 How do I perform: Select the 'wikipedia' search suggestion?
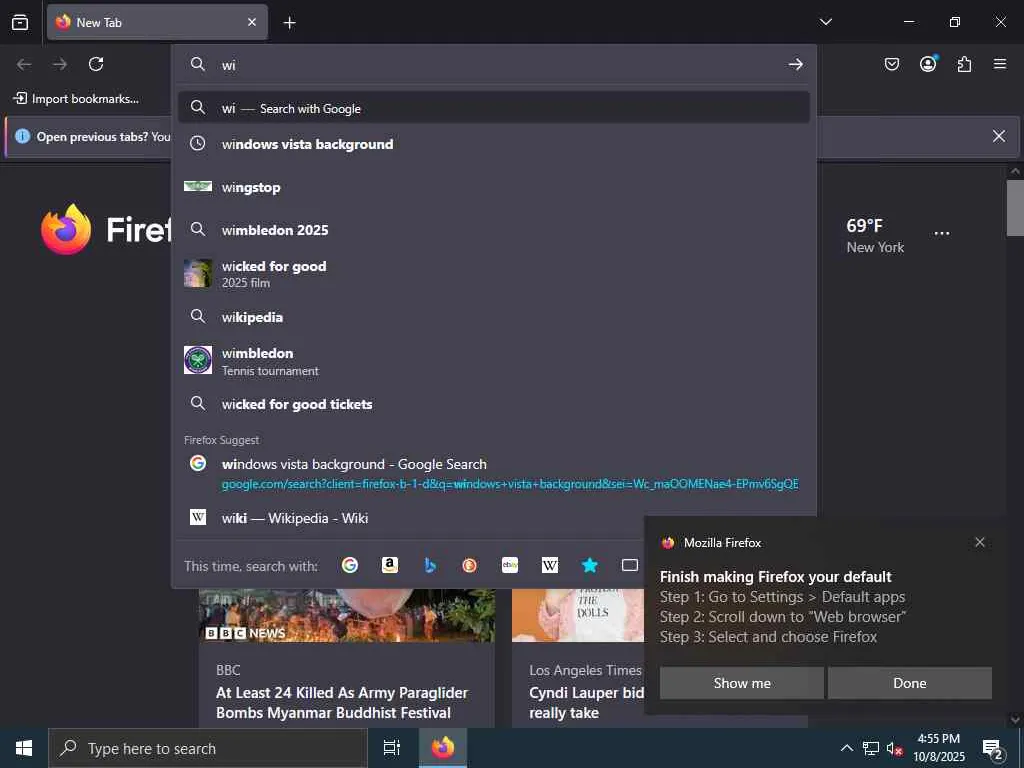pyautogui.click(x=494, y=317)
